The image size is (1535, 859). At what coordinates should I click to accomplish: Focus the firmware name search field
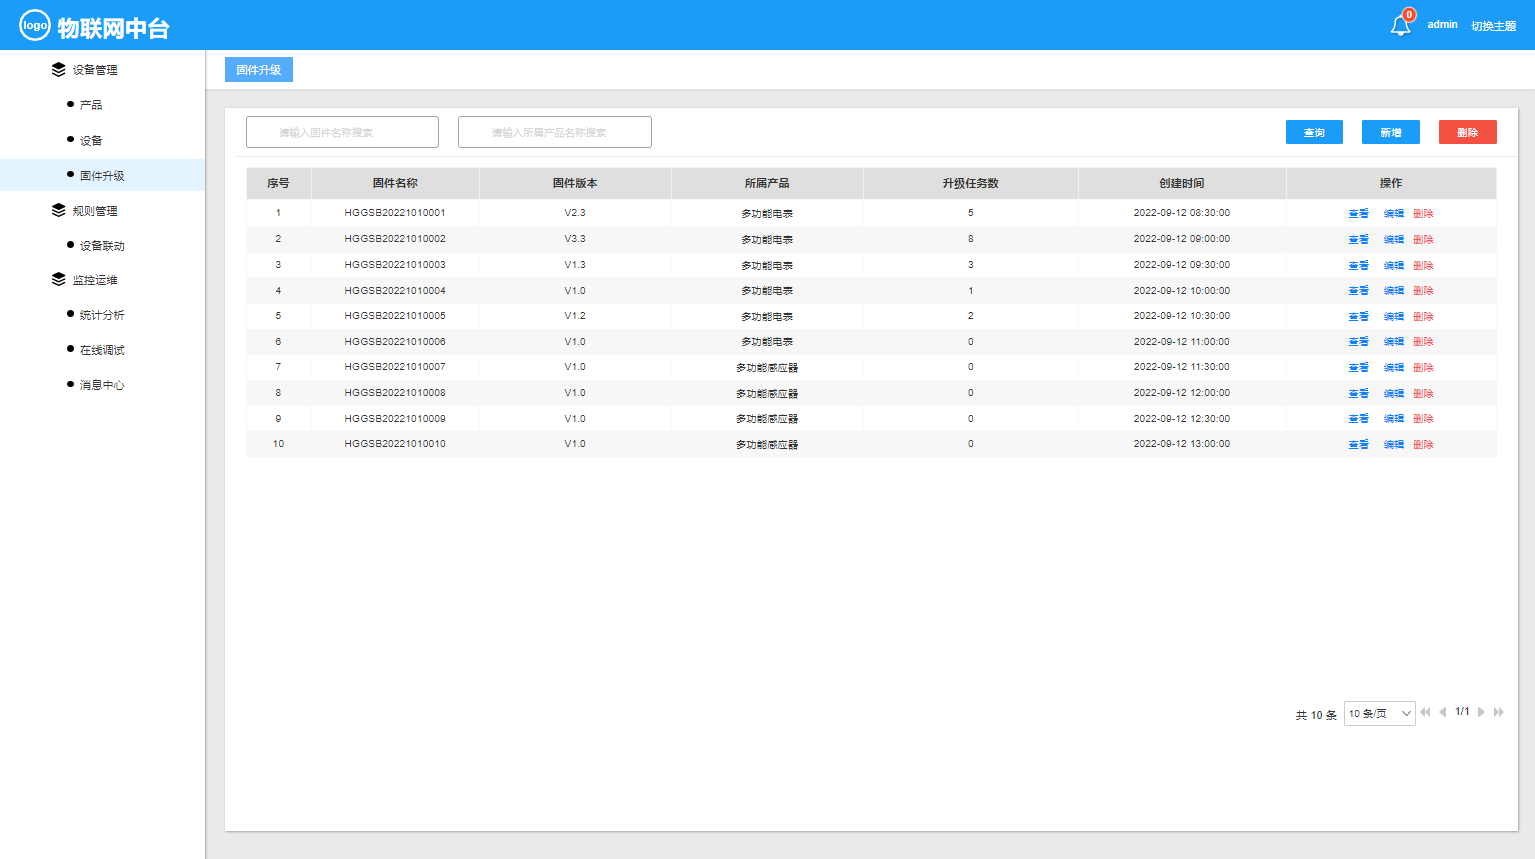pos(342,132)
